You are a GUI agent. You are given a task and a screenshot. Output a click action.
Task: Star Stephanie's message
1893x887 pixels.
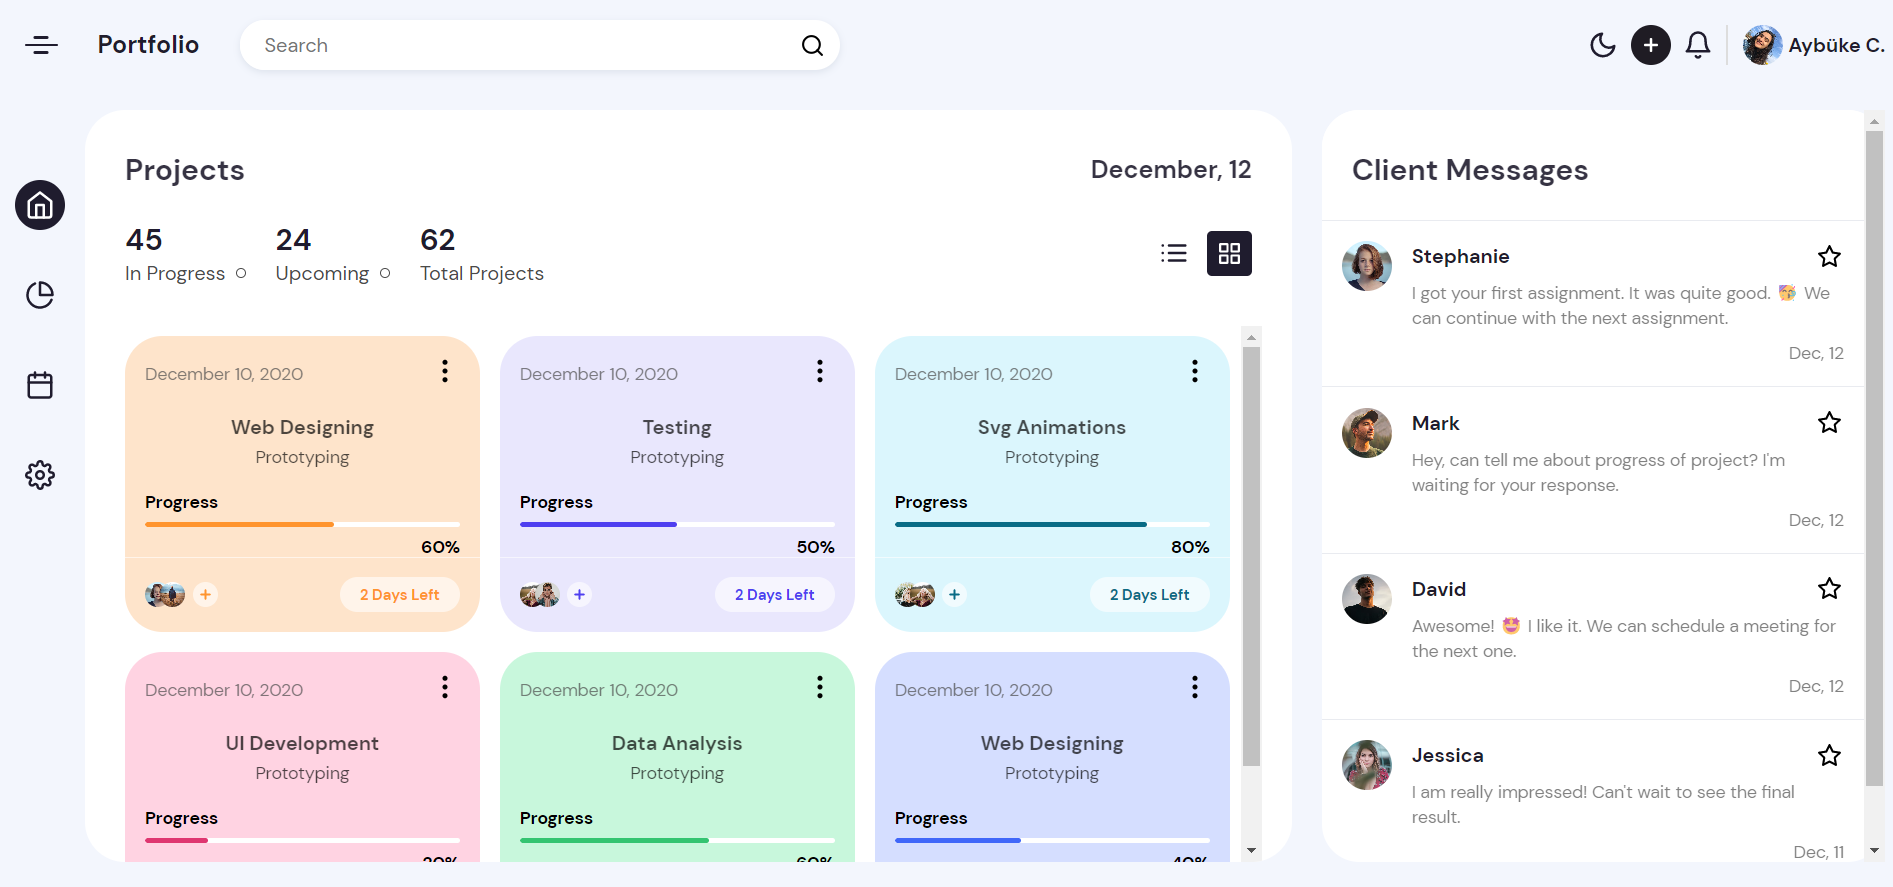pyautogui.click(x=1829, y=257)
